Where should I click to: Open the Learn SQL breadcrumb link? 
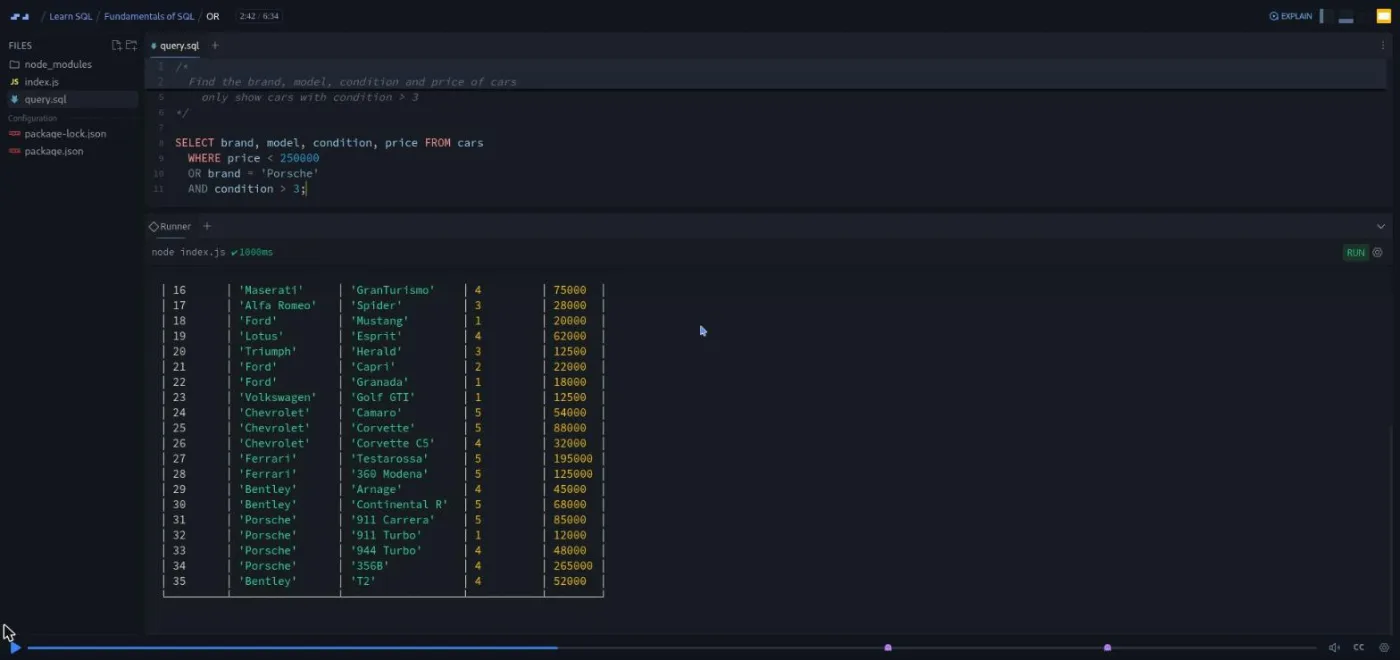coord(71,16)
